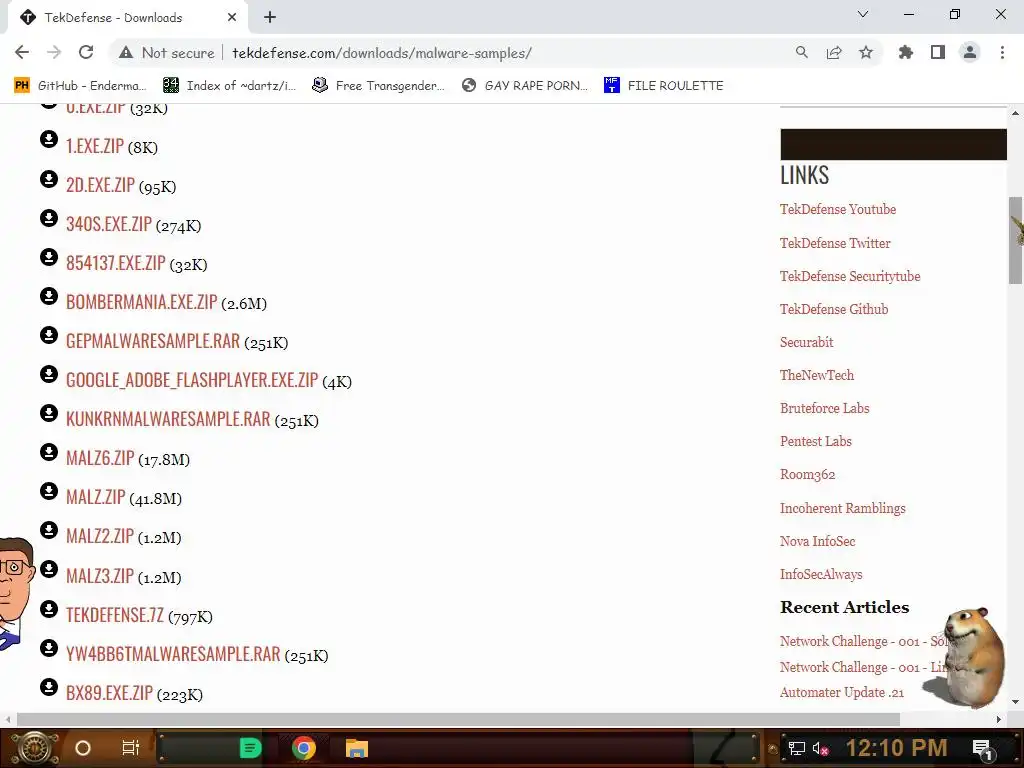Viewport: 1024px width, 768px height.
Task: Bookmark this page with the star icon
Action: pyautogui.click(x=866, y=52)
